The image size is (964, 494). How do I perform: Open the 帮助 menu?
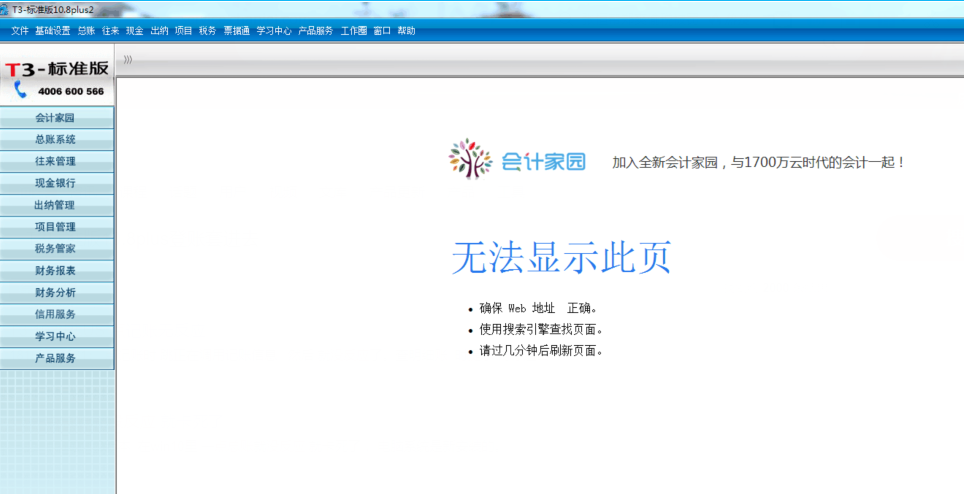tap(406, 31)
